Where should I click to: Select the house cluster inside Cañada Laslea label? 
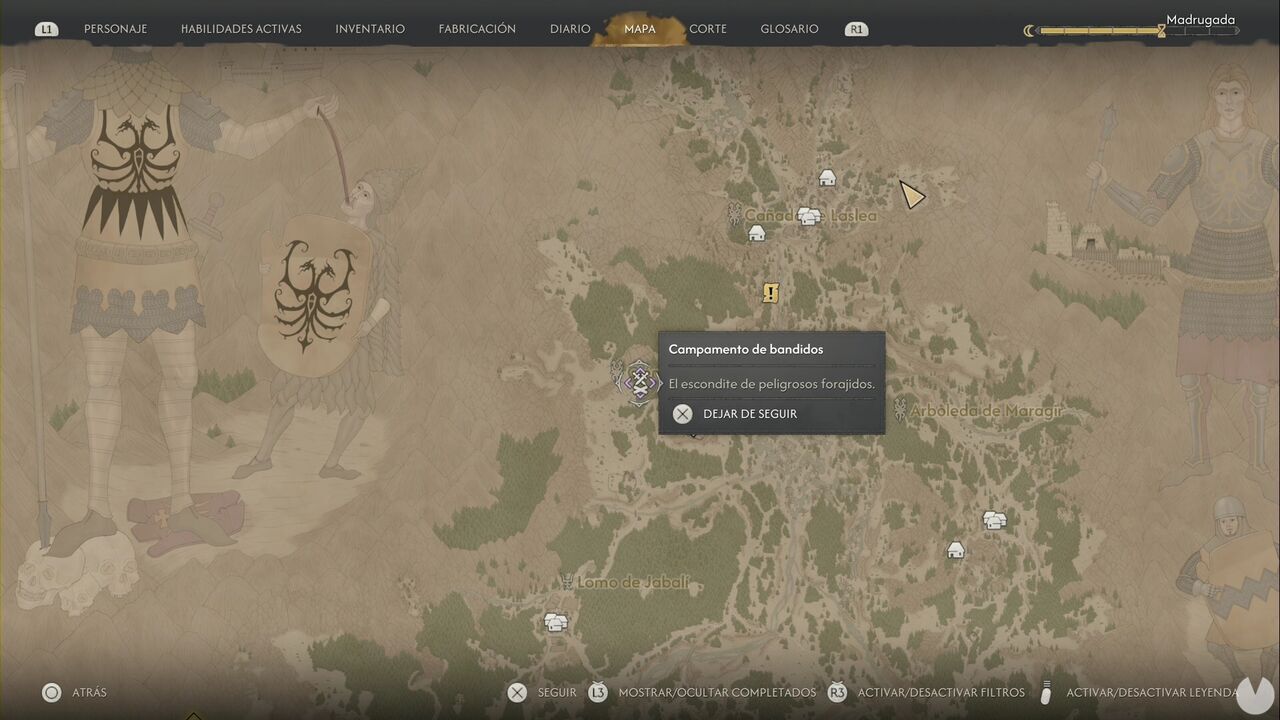[809, 215]
